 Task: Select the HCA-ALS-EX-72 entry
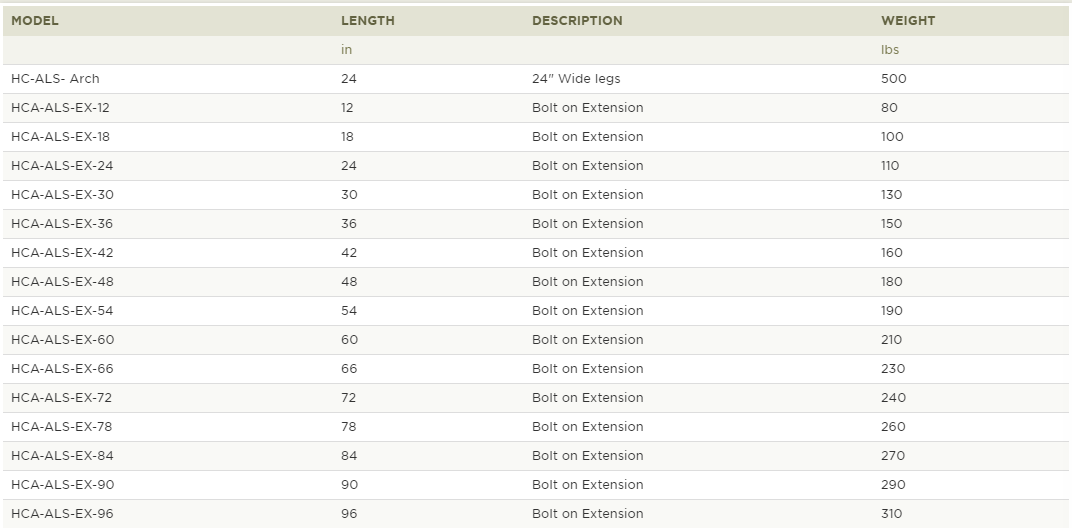click(62, 397)
